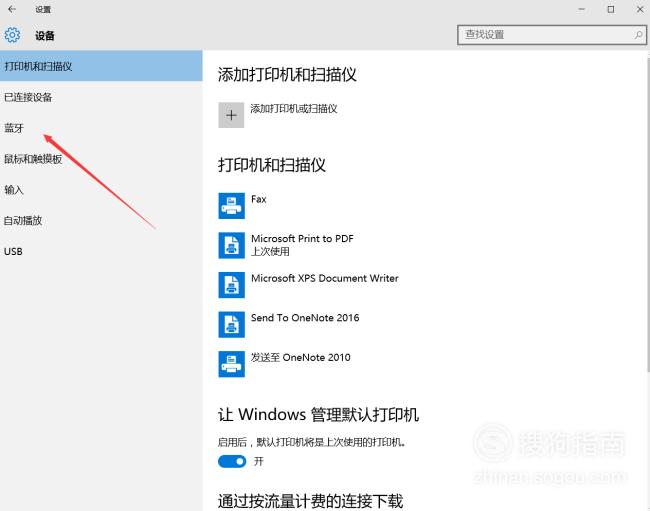Open the USB settings page
This screenshot has height=511, width=650.
tap(101, 252)
